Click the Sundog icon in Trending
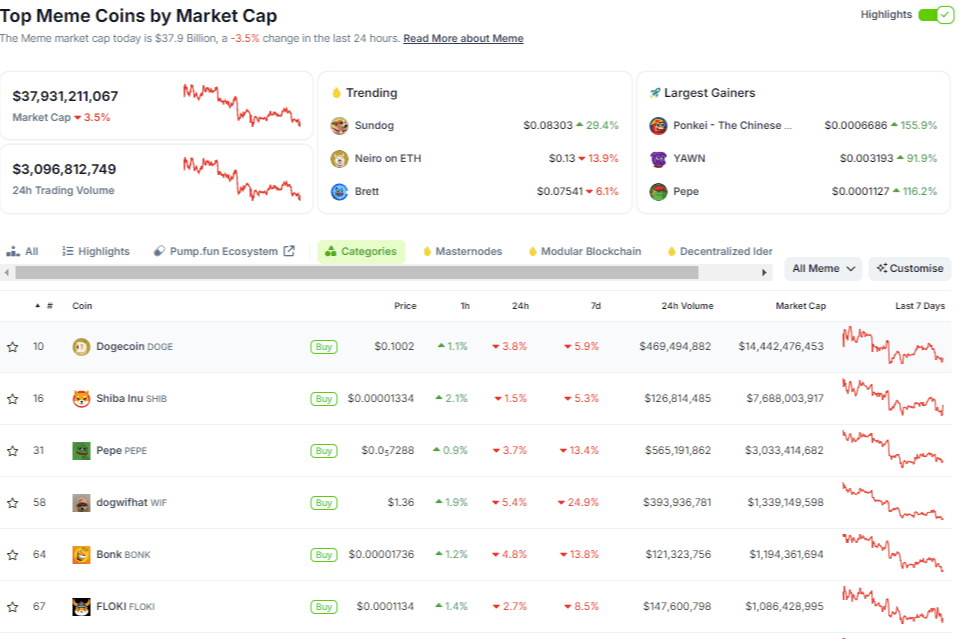This screenshot has height=639, width=966. pyautogui.click(x=339, y=126)
